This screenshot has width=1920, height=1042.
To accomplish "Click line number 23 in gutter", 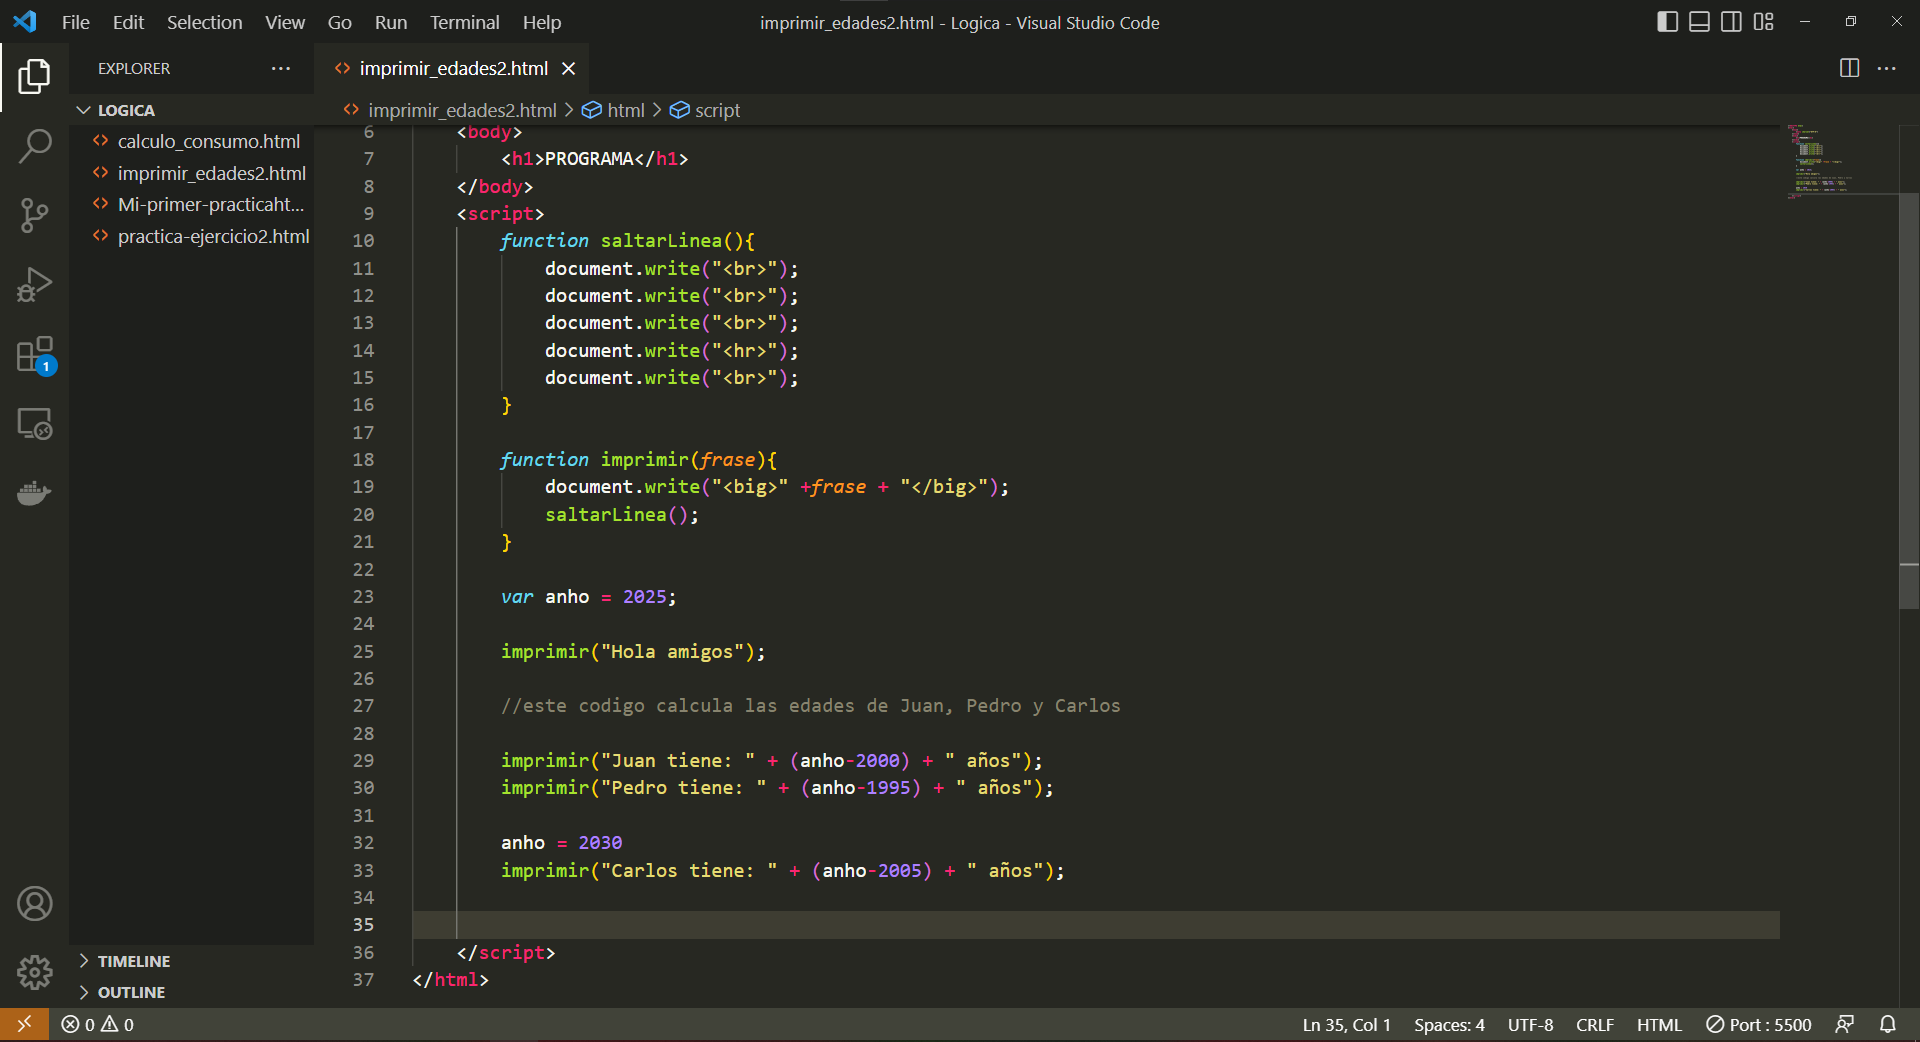I will click(363, 597).
